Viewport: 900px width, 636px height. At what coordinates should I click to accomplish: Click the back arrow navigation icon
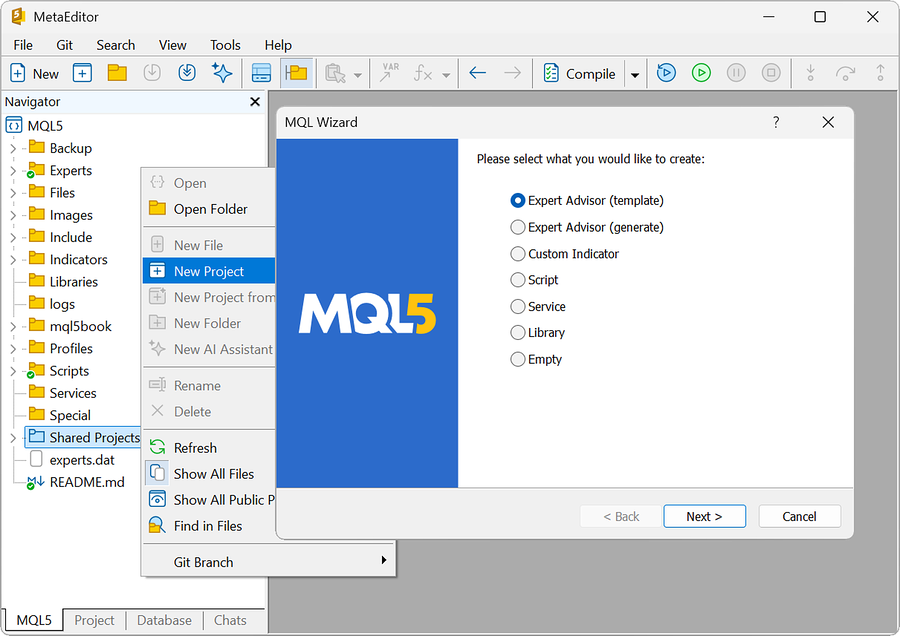478,73
